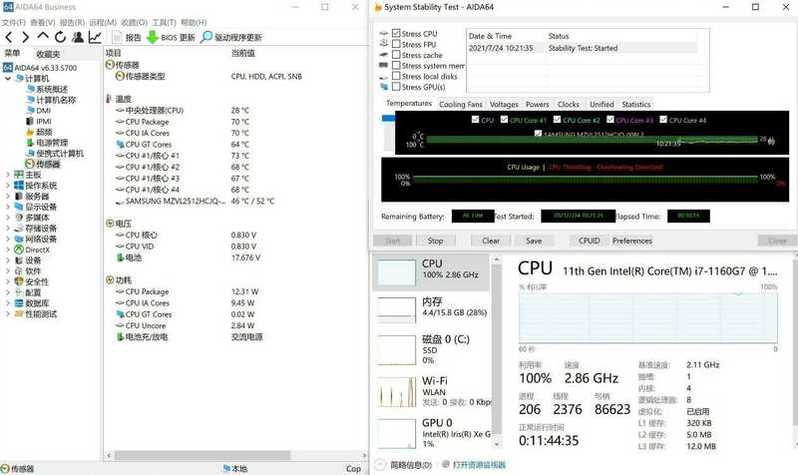This screenshot has width=798, height=475.
Task: Go forward with the AIDA64 toolbar arrow
Action: point(25,37)
